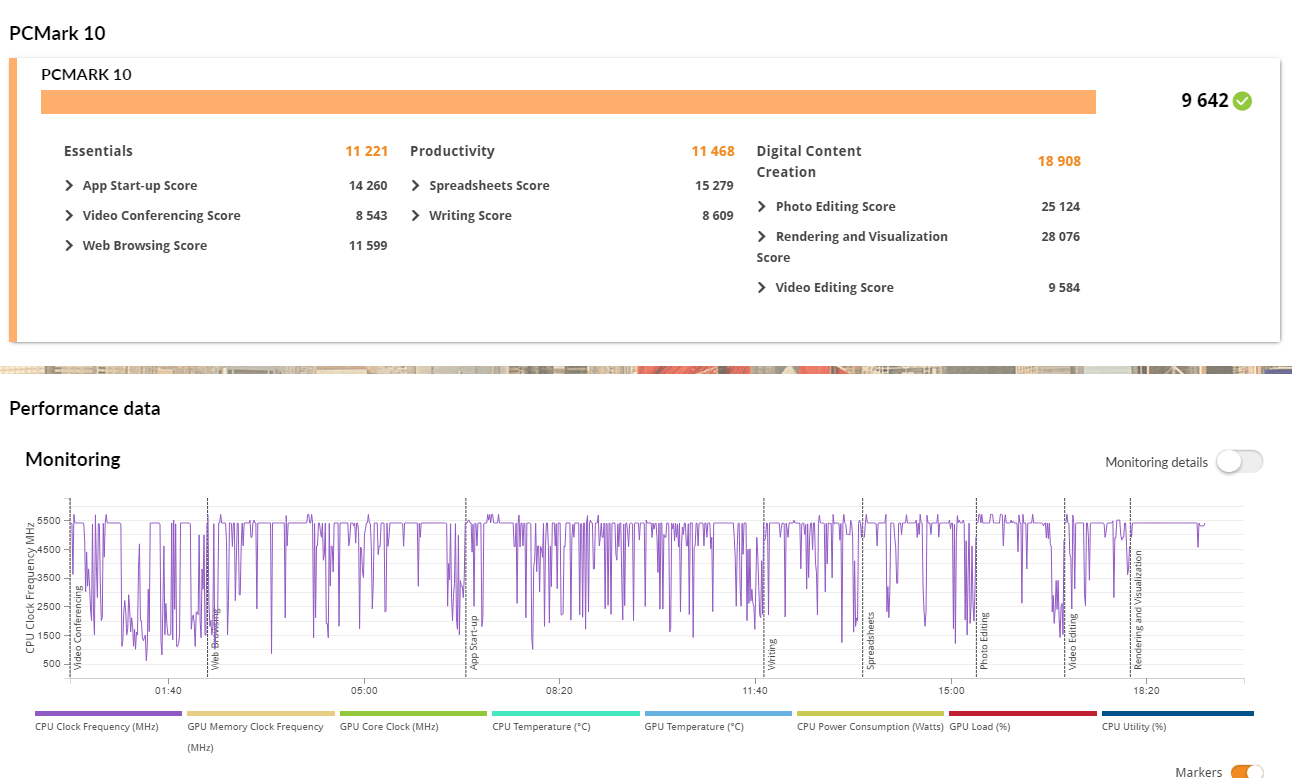This screenshot has width=1292, height=778.
Task: Click the GPU Load legend item
Action: pos(1022,714)
